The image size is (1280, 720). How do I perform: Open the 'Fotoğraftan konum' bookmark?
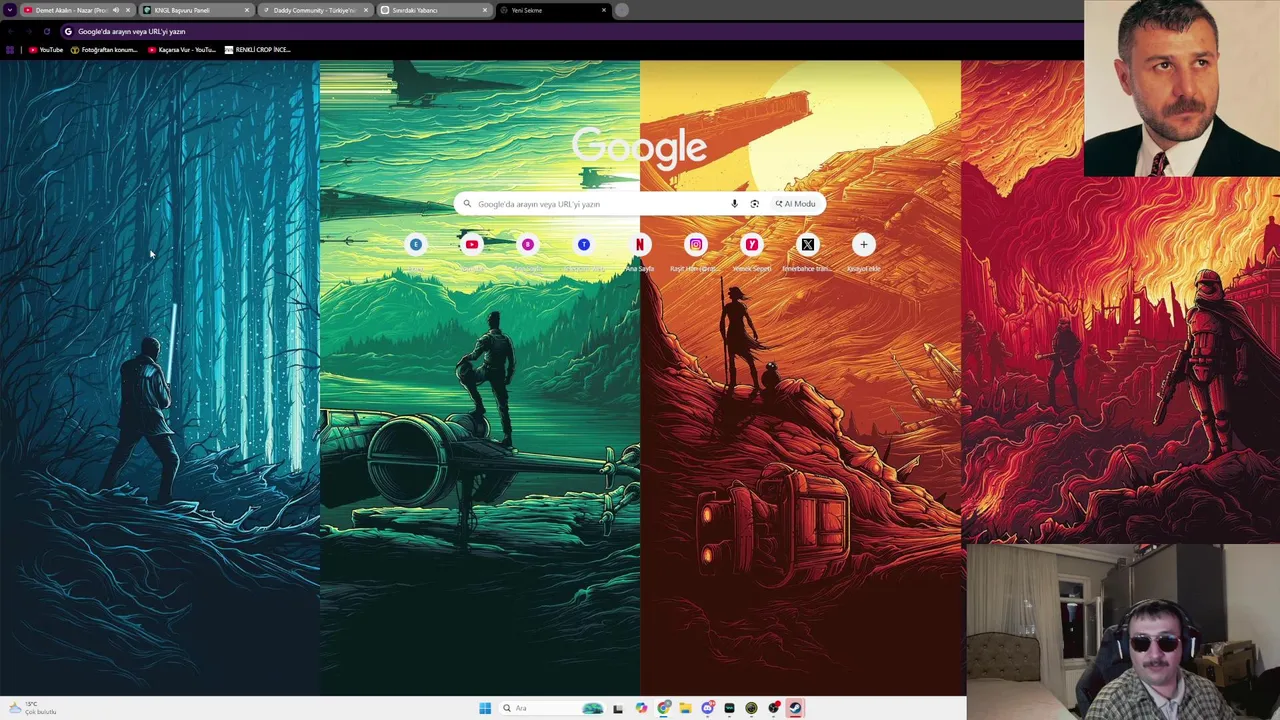[104, 49]
